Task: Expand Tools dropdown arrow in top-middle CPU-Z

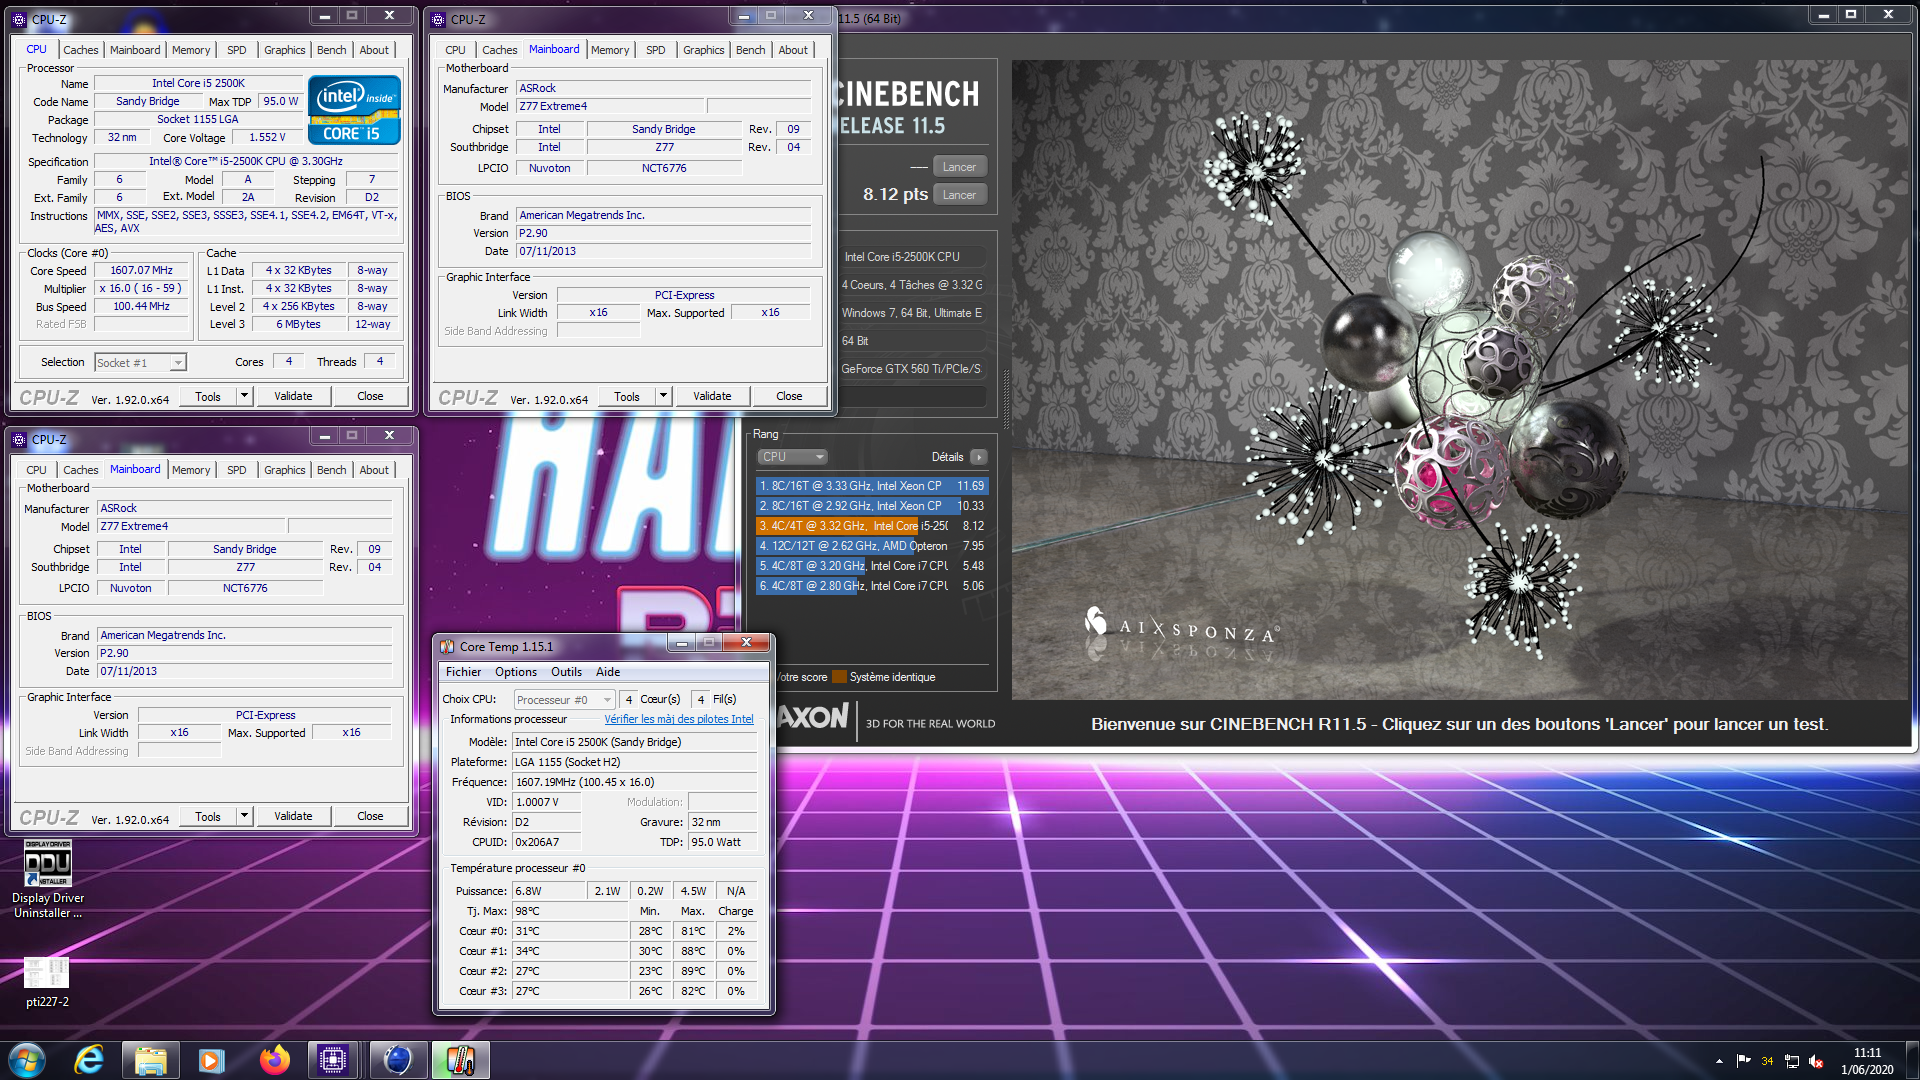Action: point(663,396)
